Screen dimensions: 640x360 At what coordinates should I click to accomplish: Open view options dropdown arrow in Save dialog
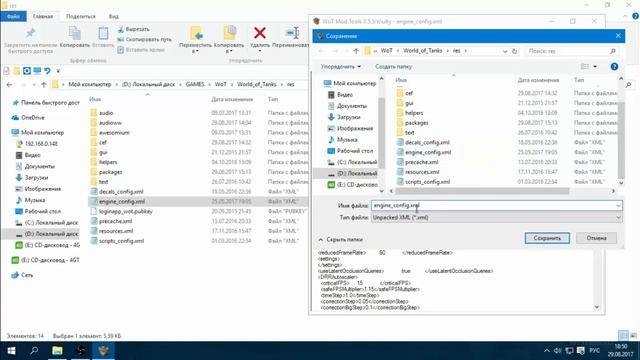tap(595, 67)
